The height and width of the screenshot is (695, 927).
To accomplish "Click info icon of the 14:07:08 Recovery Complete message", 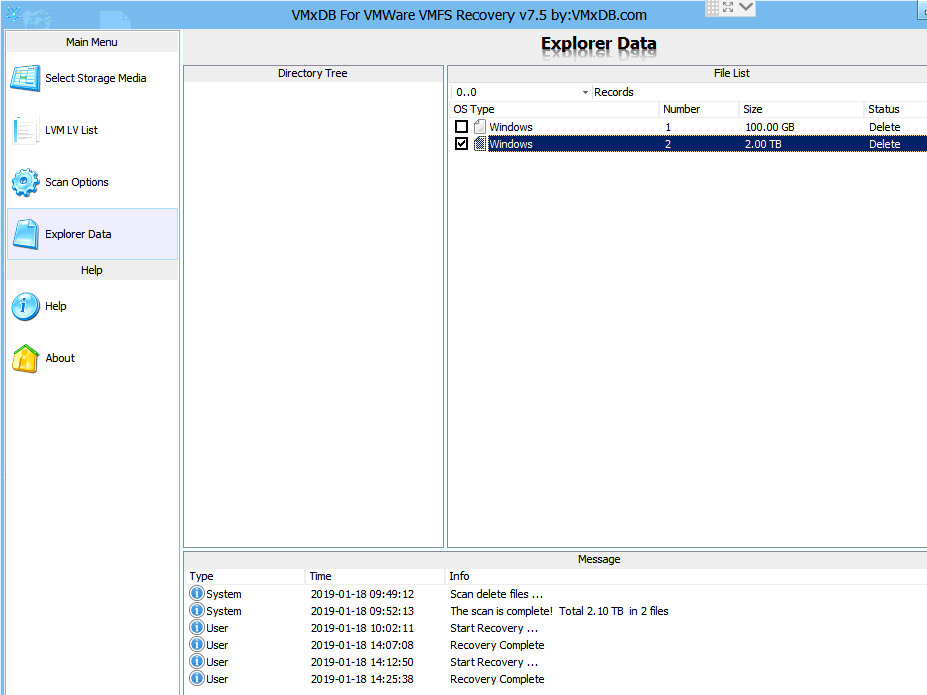I will [197, 644].
